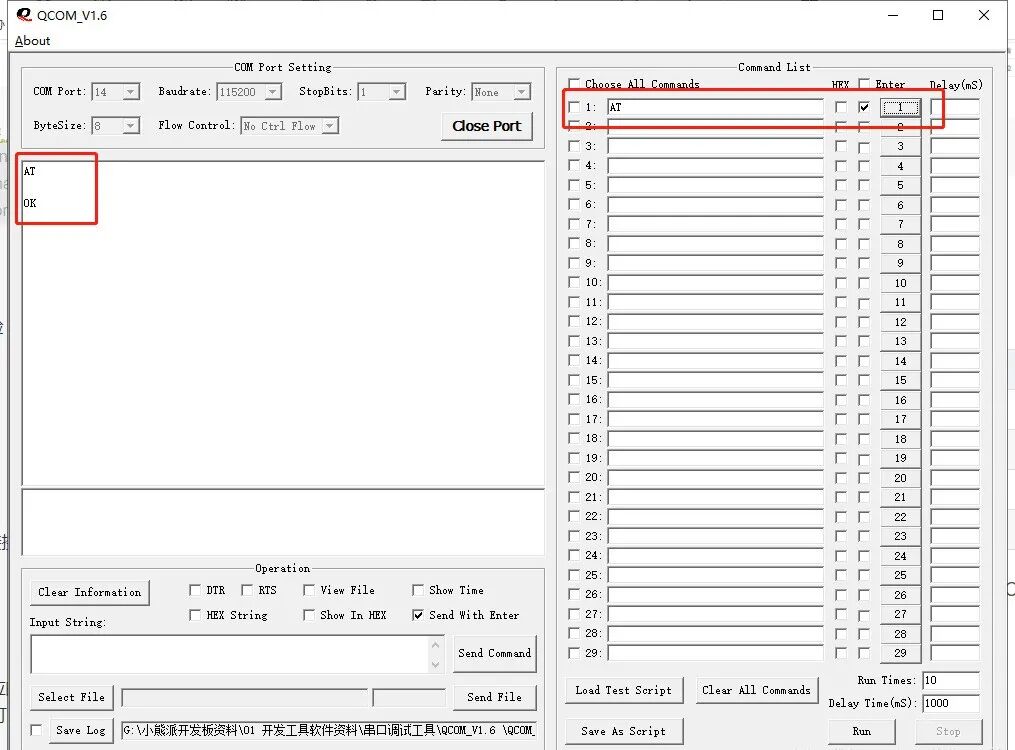
Task: Enable the RTS checkbox
Action: coord(247,590)
